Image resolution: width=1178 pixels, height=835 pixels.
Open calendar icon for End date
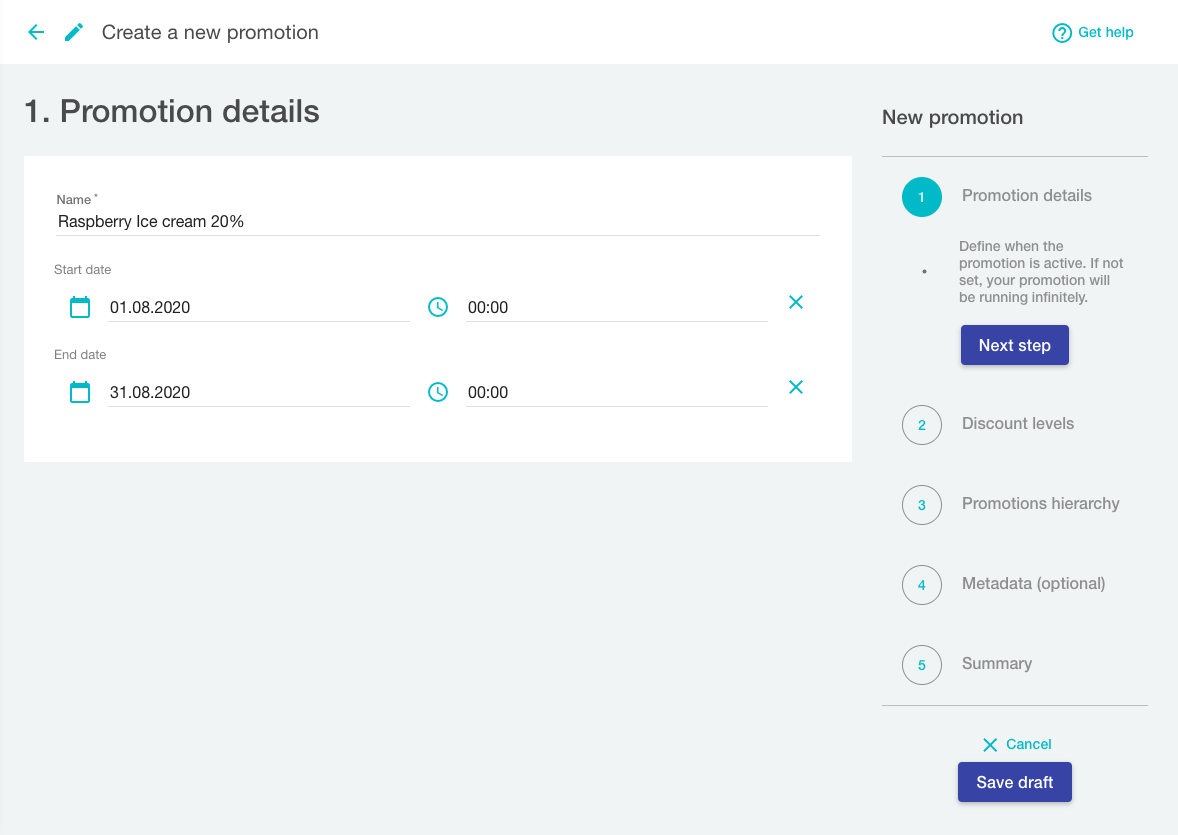click(80, 392)
